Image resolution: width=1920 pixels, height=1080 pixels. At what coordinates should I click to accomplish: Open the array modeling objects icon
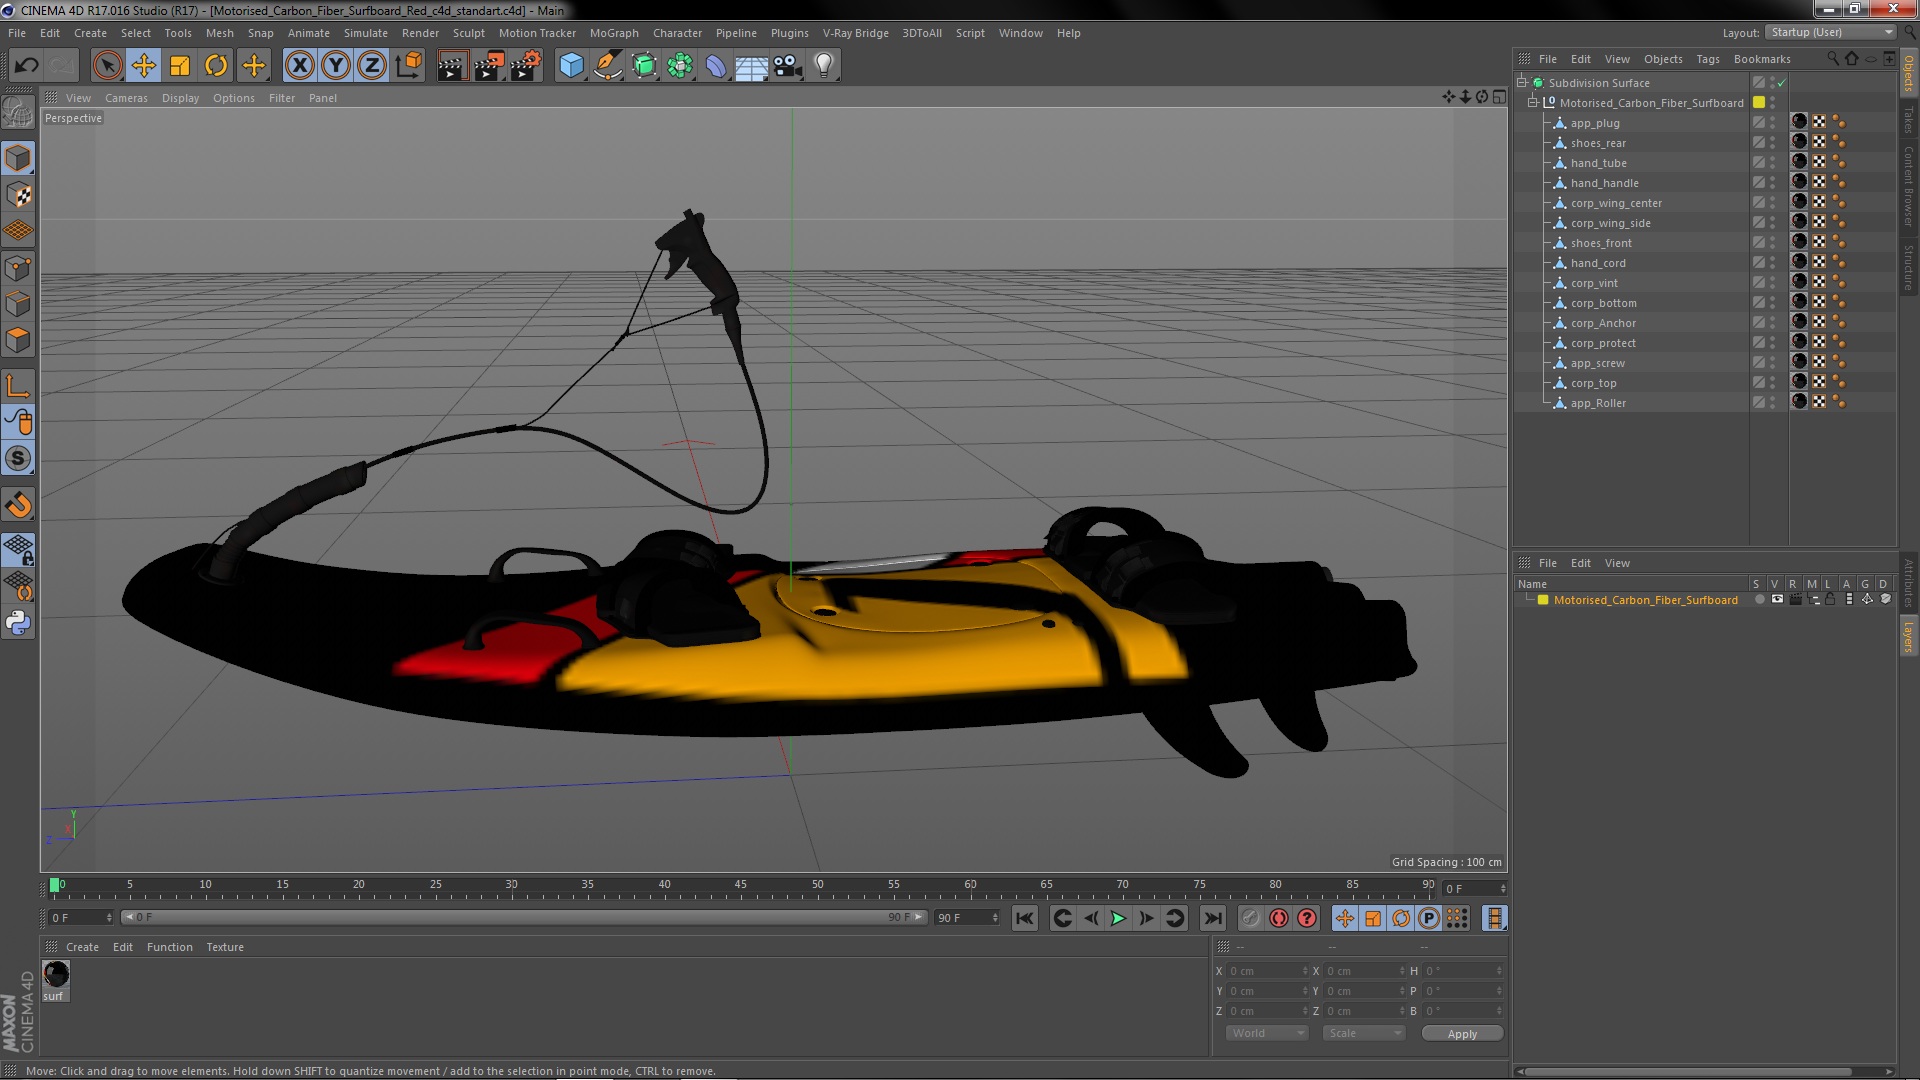(x=680, y=66)
